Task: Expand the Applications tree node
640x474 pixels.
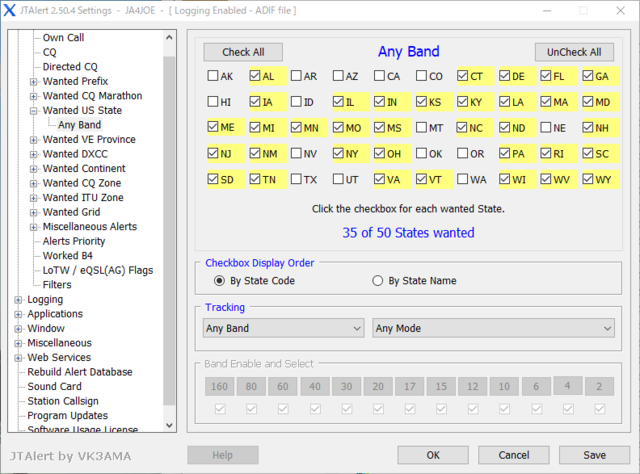Action: pos(18,314)
